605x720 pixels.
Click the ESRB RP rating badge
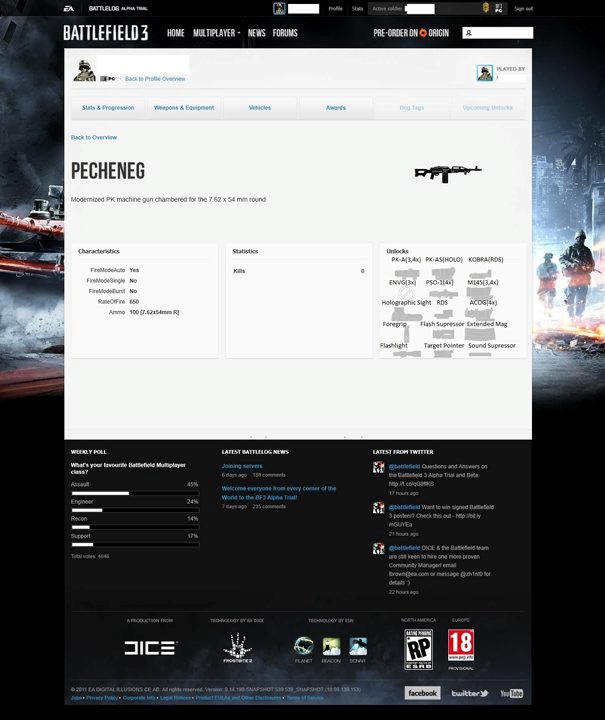tap(419, 649)
